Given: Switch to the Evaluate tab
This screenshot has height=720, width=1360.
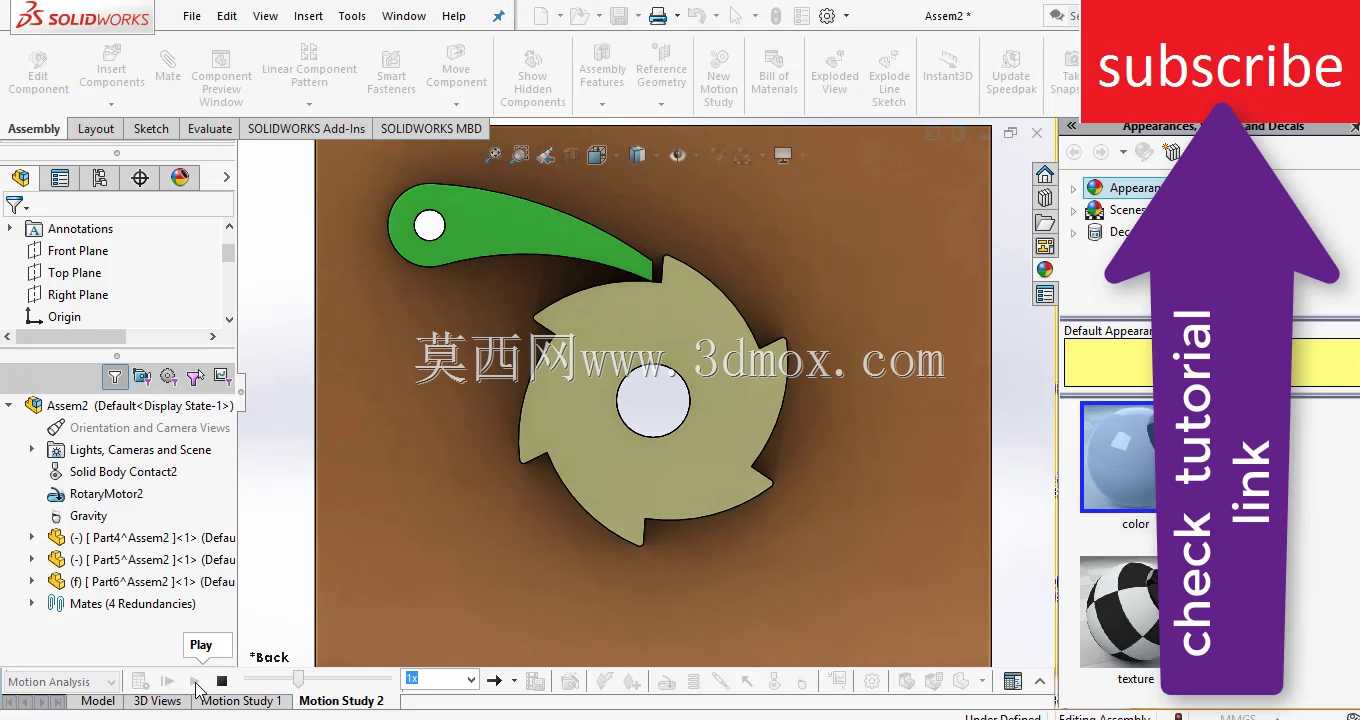Looking at the screenshot, I should (x=210, y=129).
